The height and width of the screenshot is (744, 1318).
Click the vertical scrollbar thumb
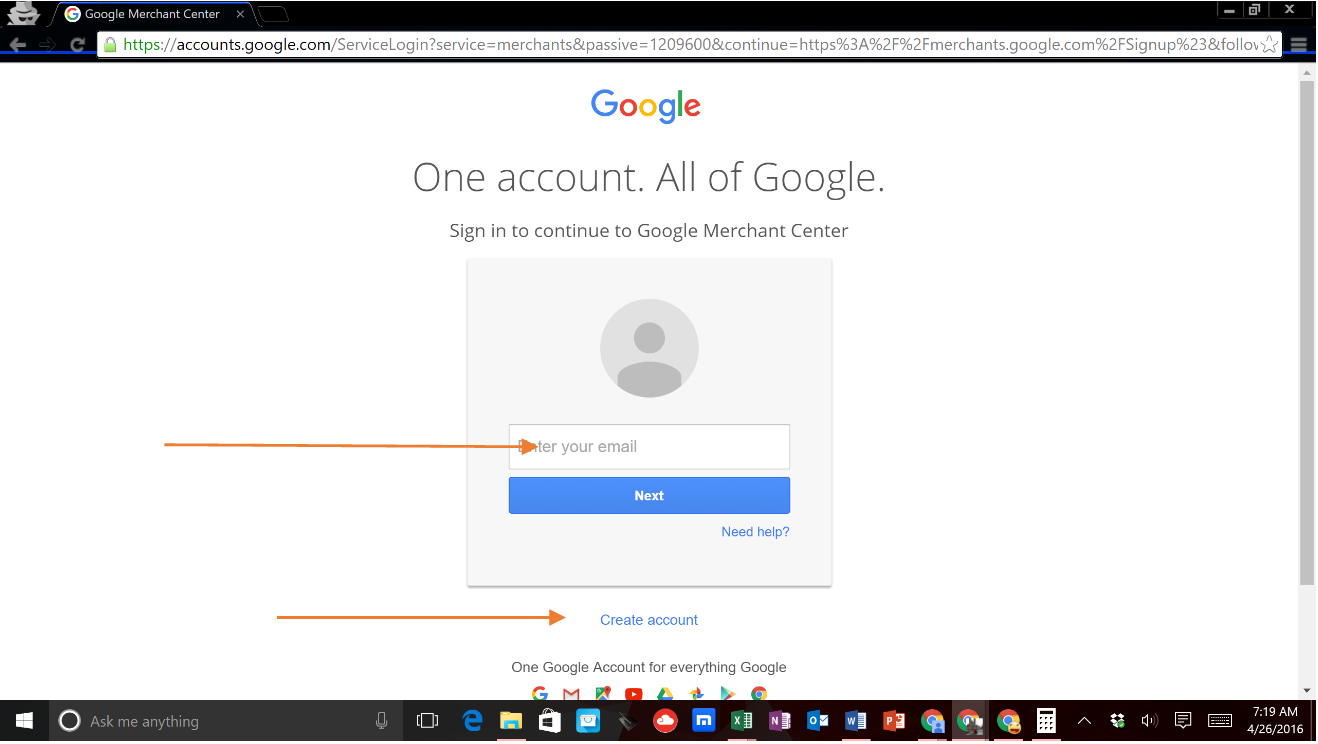1307,333
